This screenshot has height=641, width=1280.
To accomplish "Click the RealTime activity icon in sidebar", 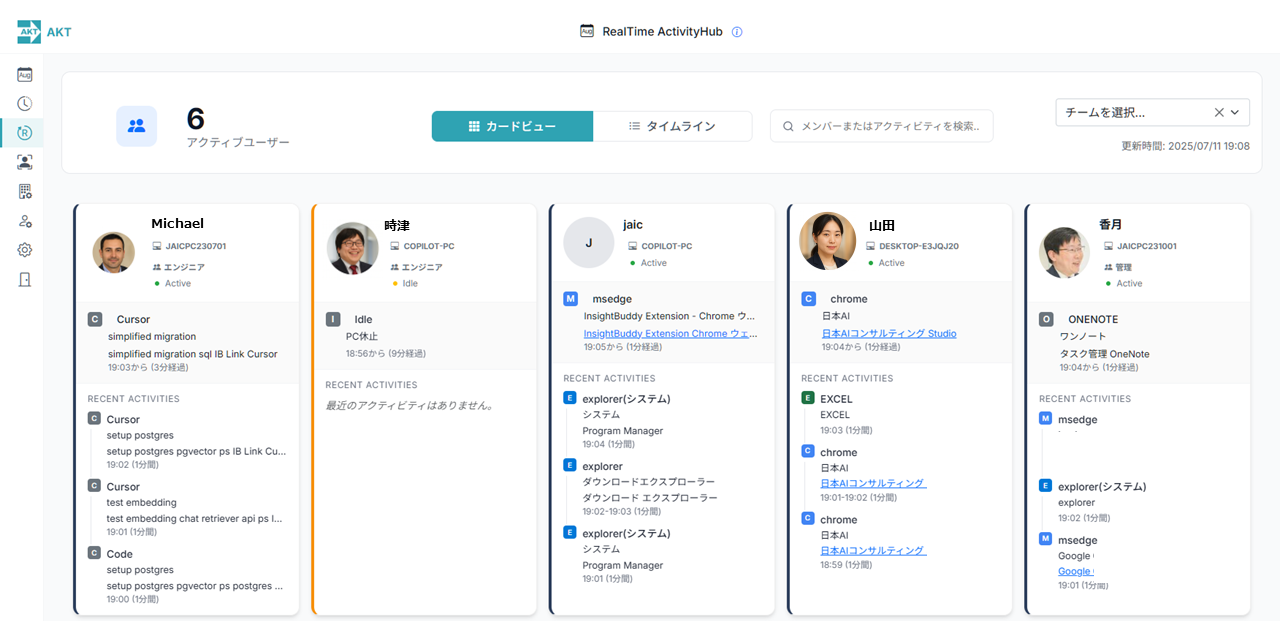I will [24, 132].
